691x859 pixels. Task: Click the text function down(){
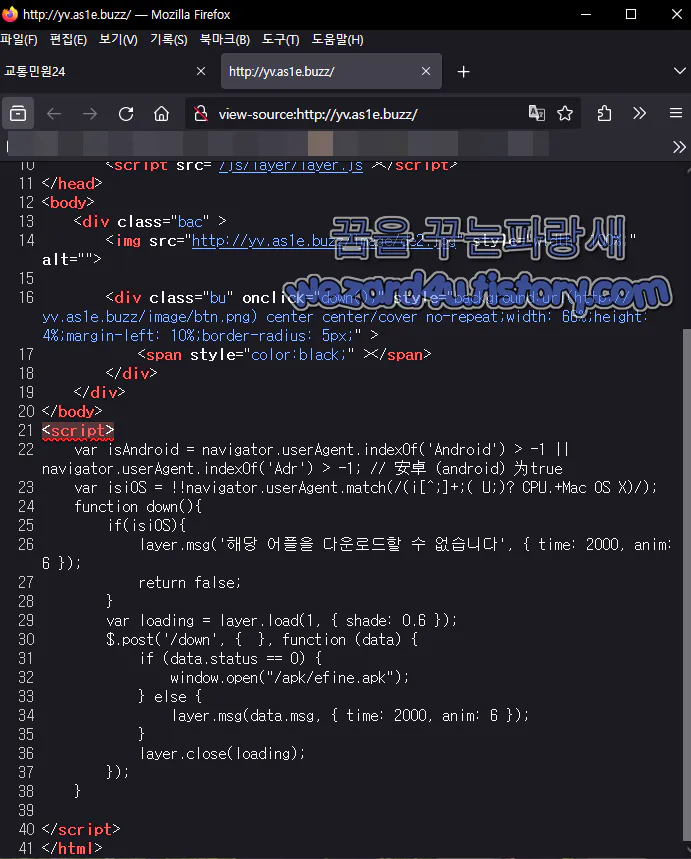click(x=138, y=507)
